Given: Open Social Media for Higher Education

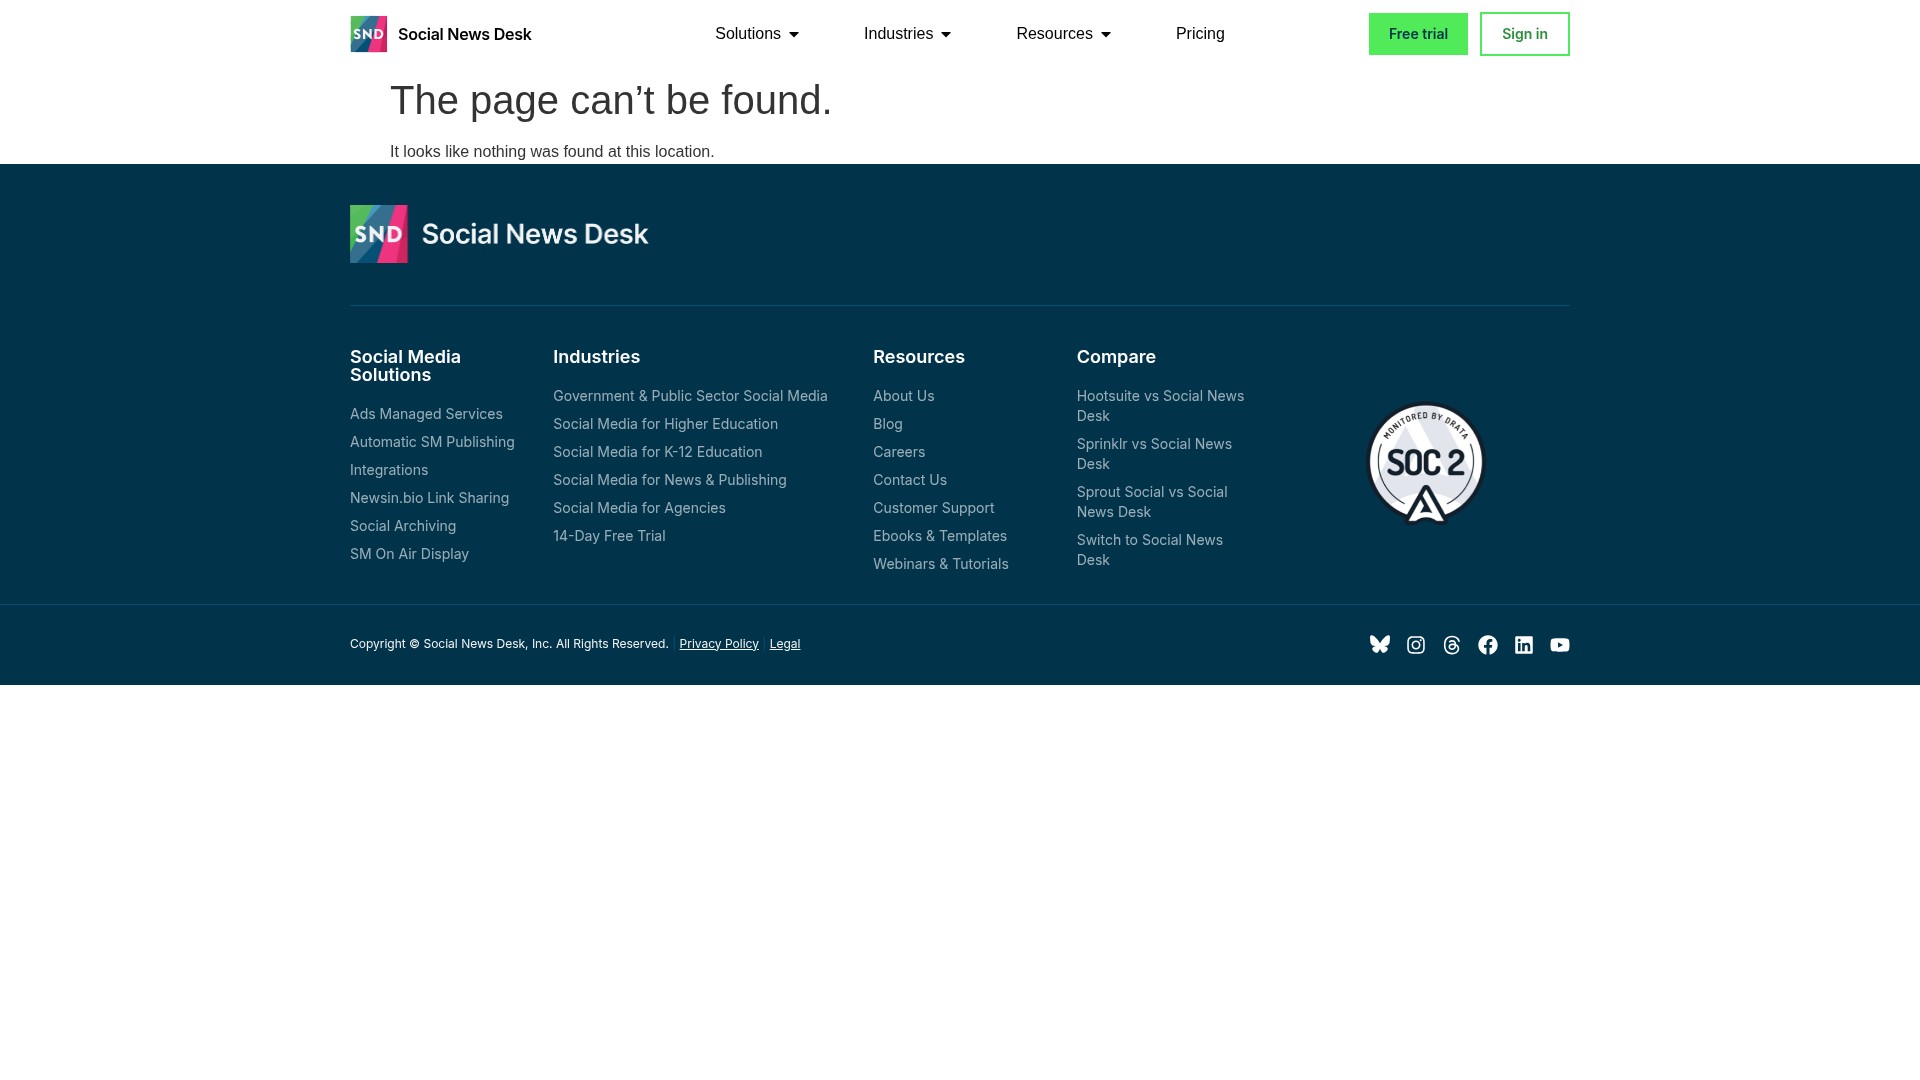Looking at the screenshot, I should 665,424.
